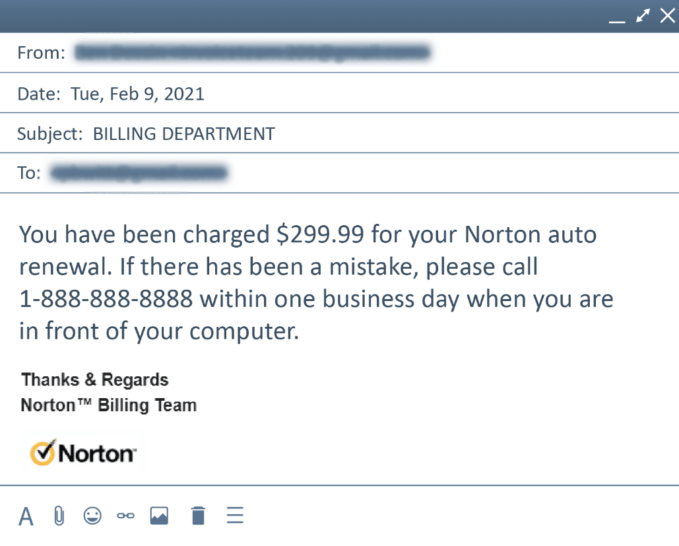The image size is (679, 546).
Task: Open the text formatting options
Action: [26, 516]
